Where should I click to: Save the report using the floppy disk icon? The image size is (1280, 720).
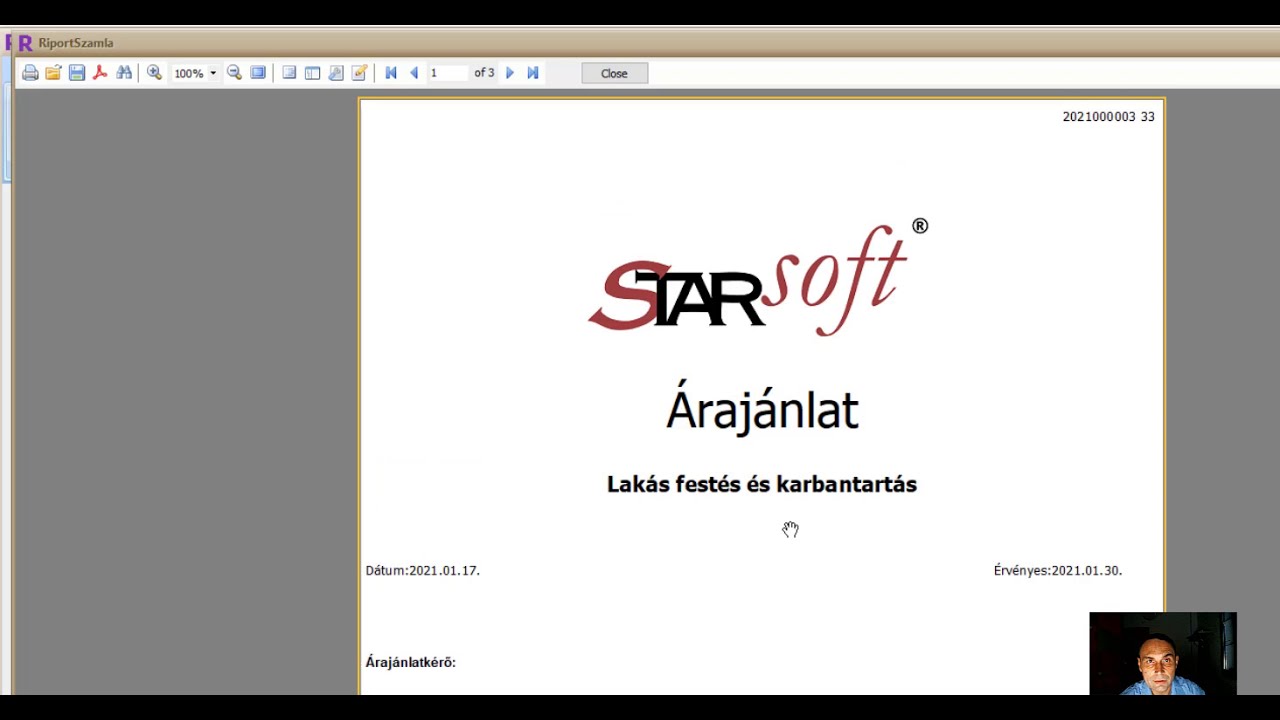(x=77, y=73)
